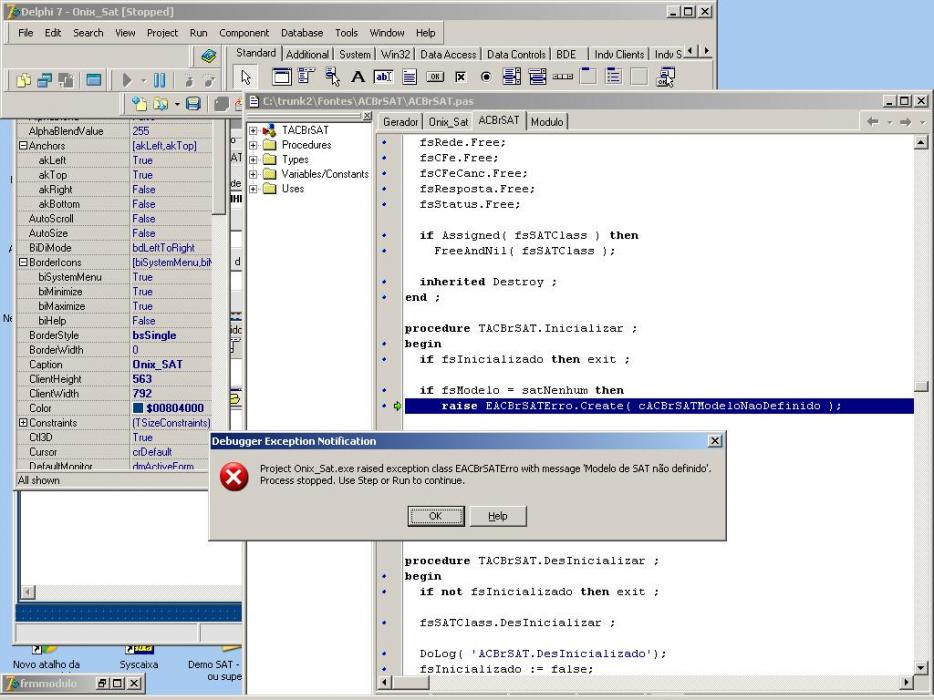Image resolution: width=934 pixels, height=700 pixels.
Task: Toggle breakpoint on fsSATClass.DesInicializar line
Action: click(384, 623)
